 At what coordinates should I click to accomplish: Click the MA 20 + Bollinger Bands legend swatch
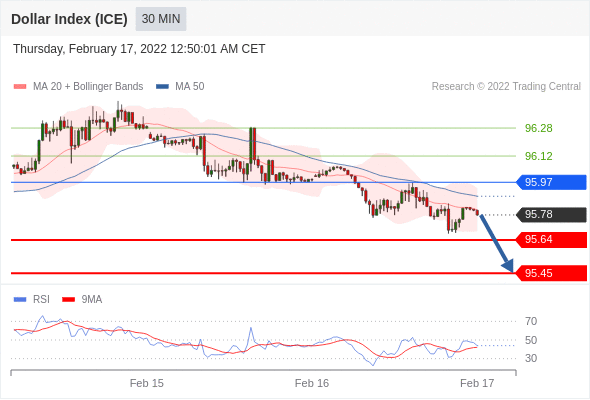[x=20, y=87]
